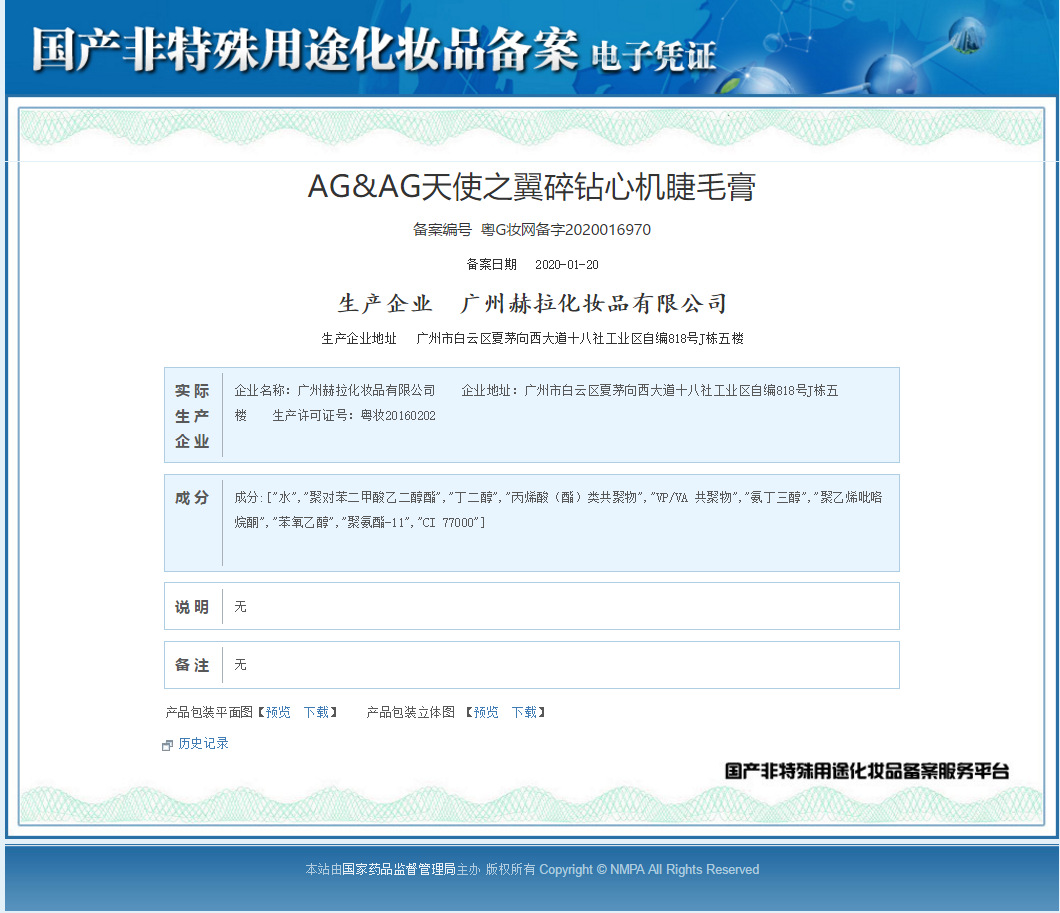Image resolution: width=1060 pixels, height=913 pixels.
Task: Click the 广州赫拉化妆品有限公司 producer heading
Action: coord(592,304)
